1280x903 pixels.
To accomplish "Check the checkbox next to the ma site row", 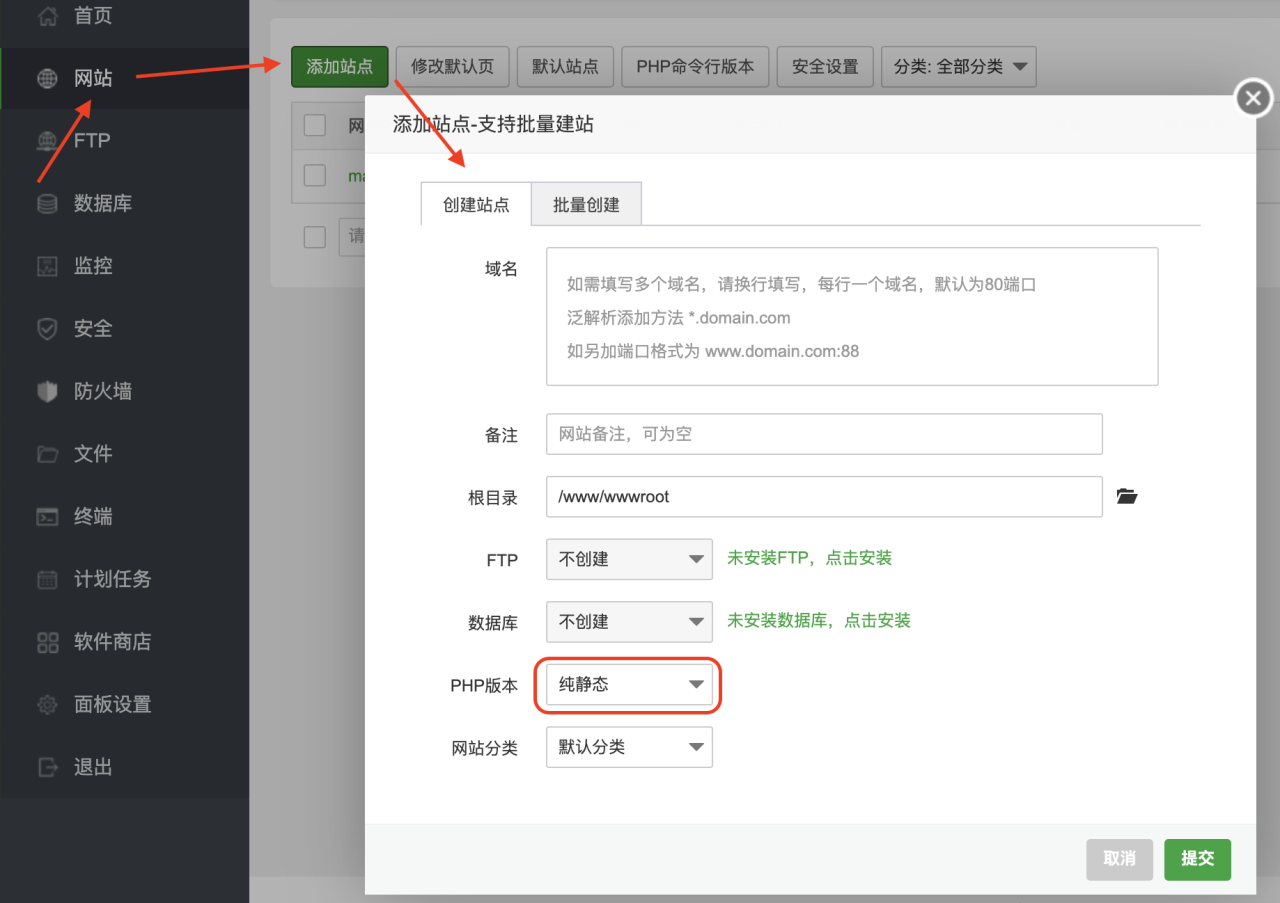I will [x=314, y=175].
